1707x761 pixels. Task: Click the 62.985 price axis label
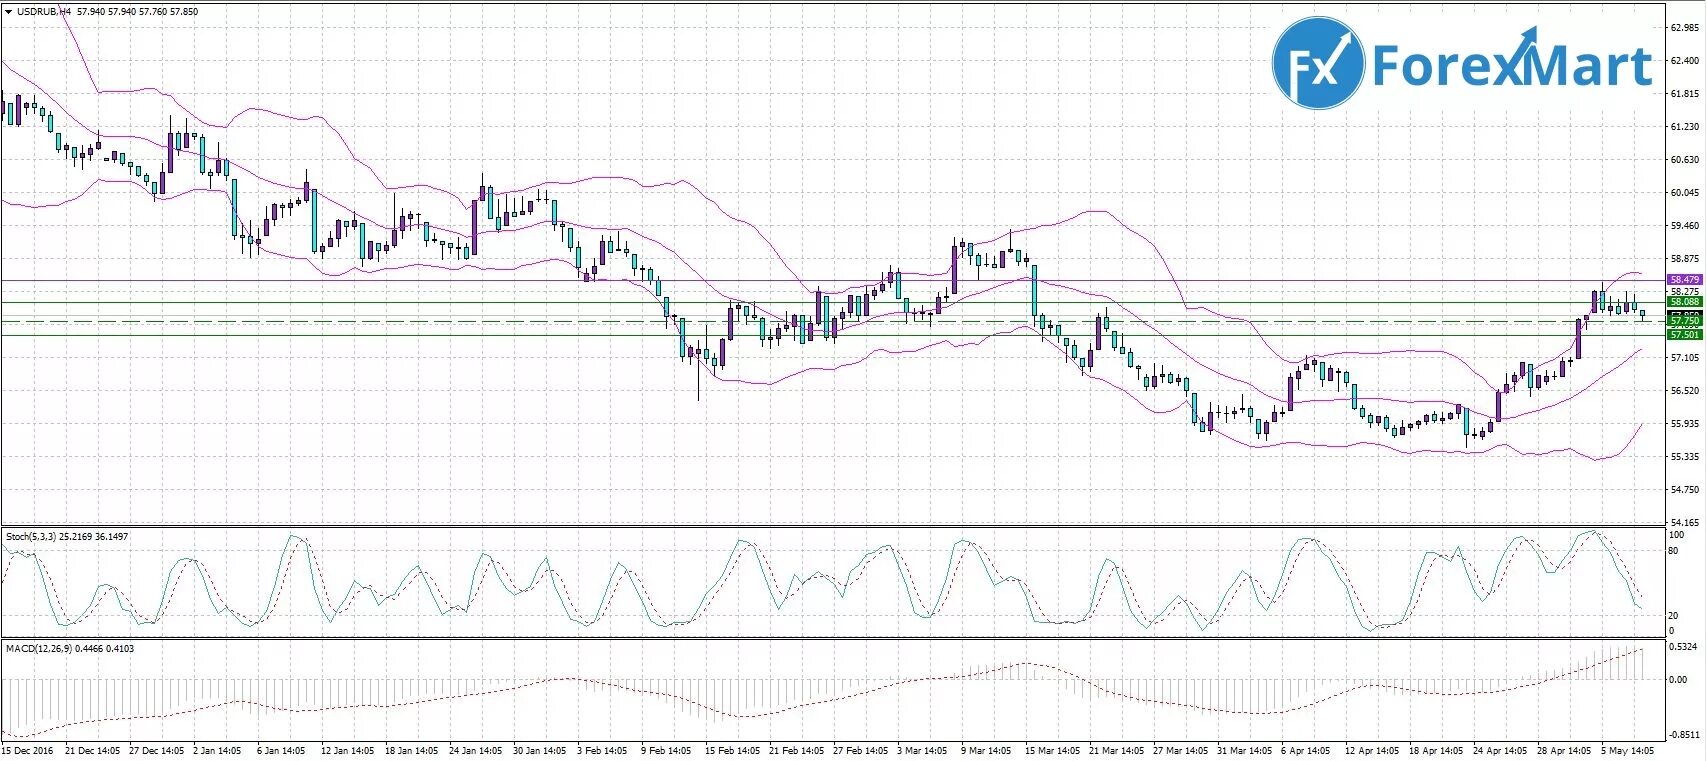(1685, 28)
